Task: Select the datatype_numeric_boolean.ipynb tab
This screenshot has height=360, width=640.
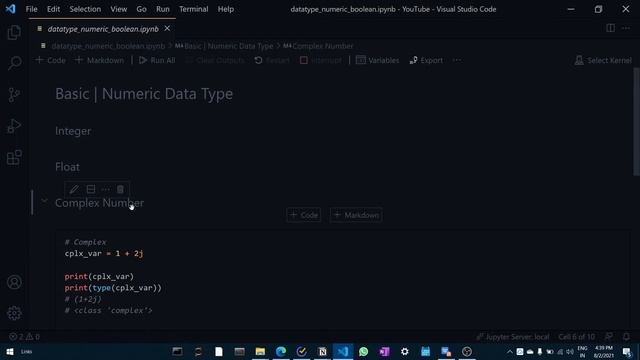Action: [103, 29]
